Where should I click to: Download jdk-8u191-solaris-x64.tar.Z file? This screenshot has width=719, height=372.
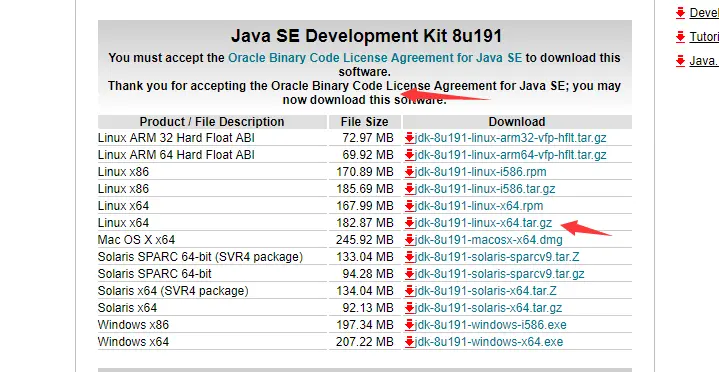click(x=486, y=291)
